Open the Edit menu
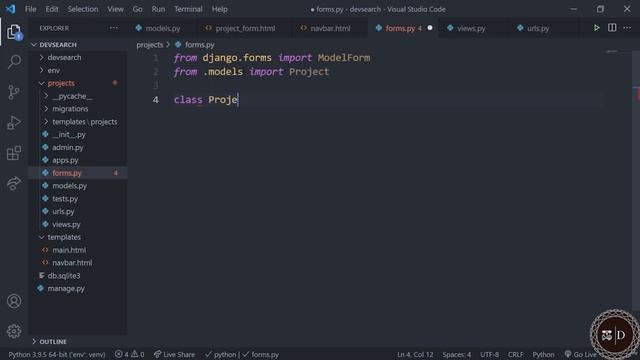The width and height of the screenshot is (640, 360). (x=52, y=9)
